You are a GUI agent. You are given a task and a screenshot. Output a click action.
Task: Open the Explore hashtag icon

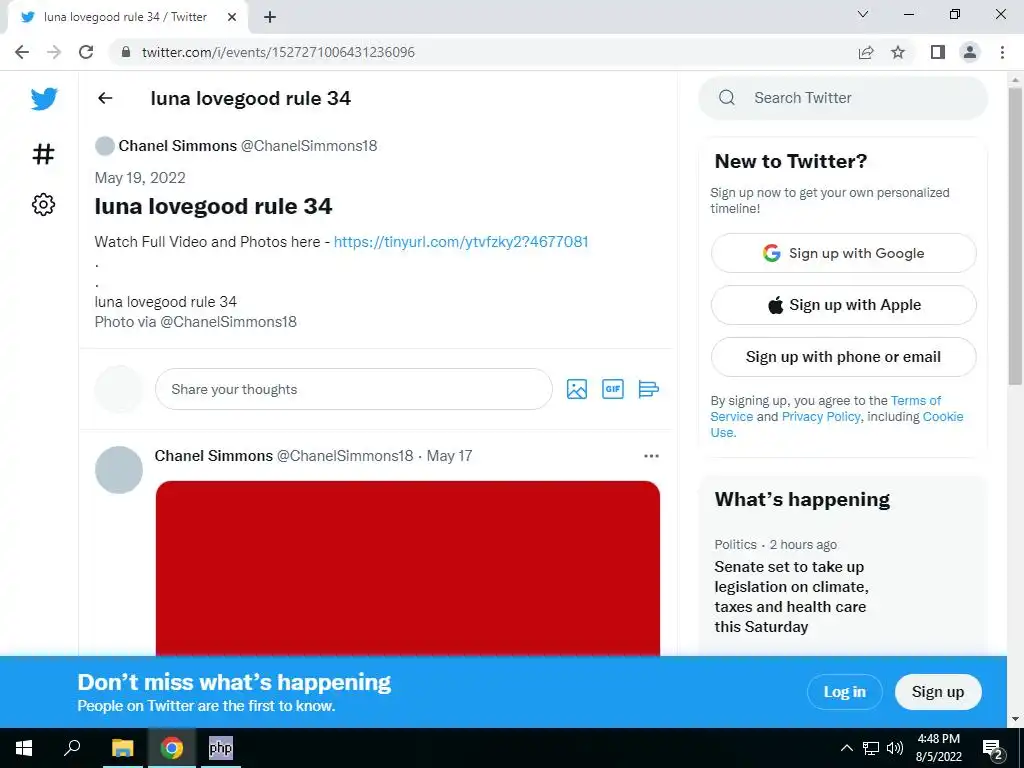(43, 154)
